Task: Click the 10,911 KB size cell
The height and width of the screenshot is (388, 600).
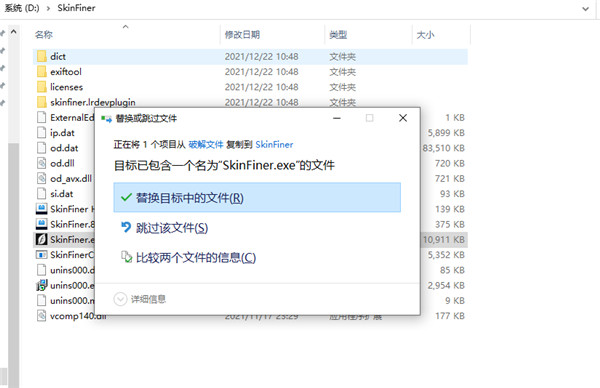Action: pyautogui.click(x=444, y=240)
